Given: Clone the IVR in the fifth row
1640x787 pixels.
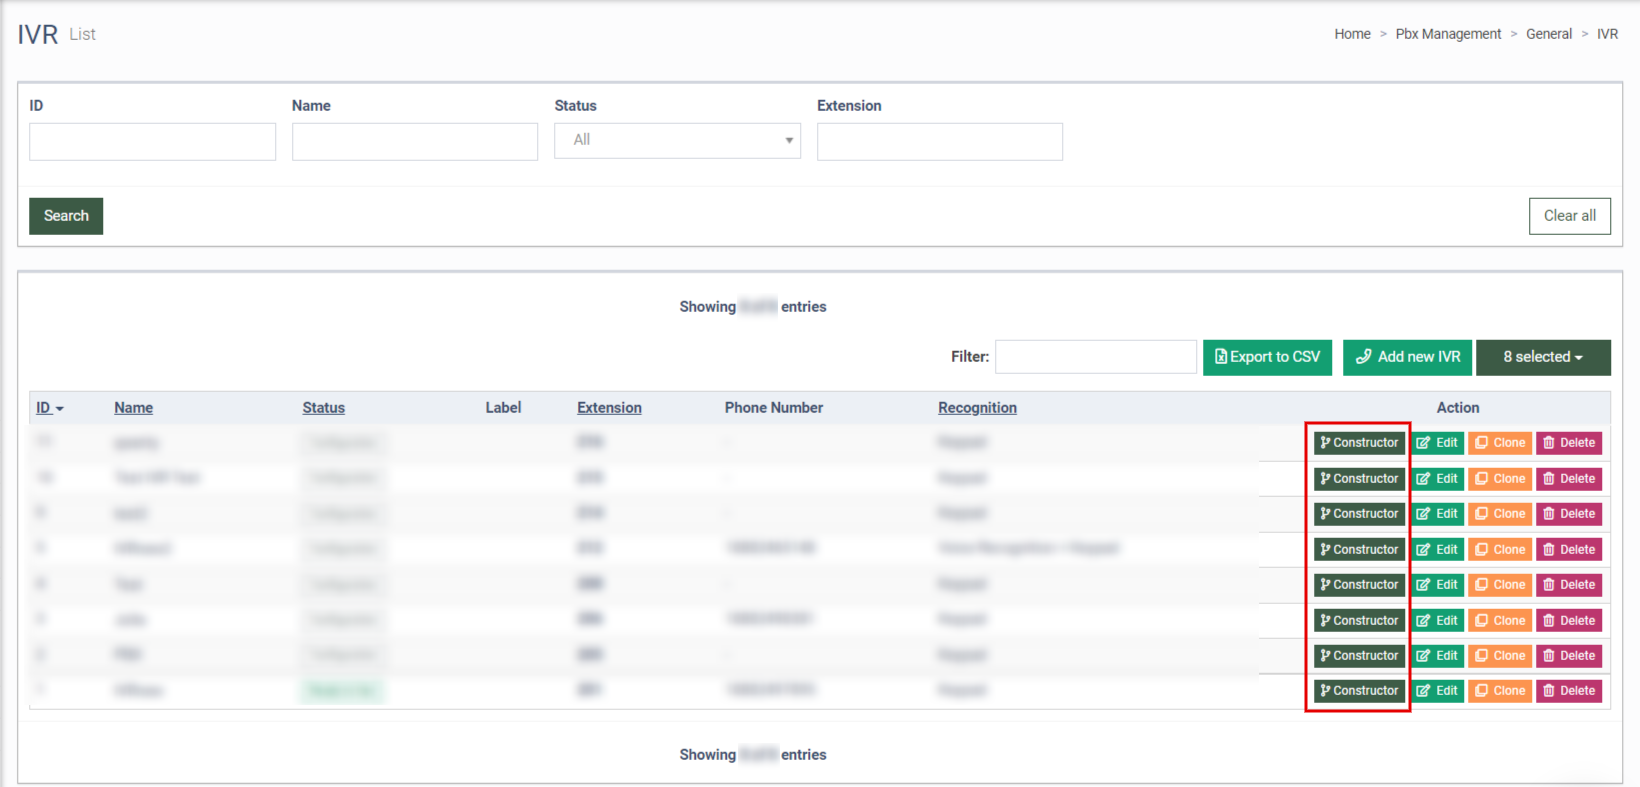Looking at the screenshot, I should tap(1500, 585).
